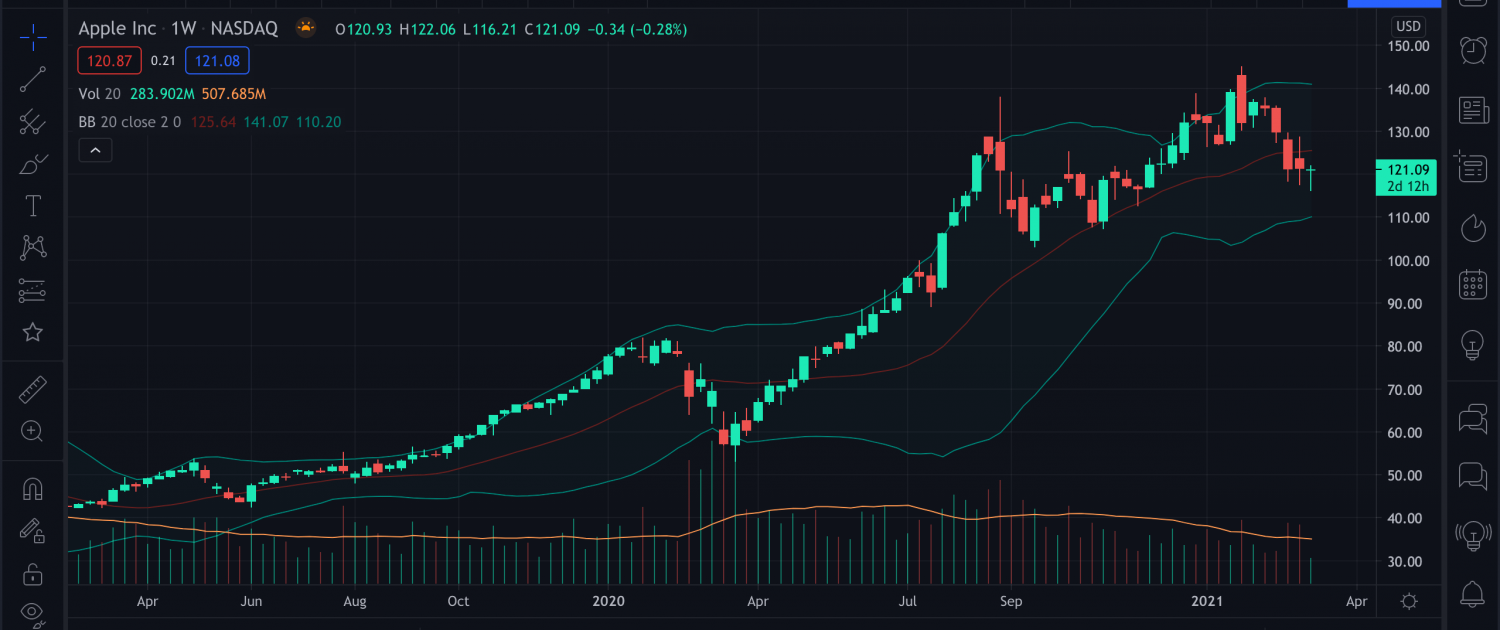Toggle lock all drawing tools
This screenshot has width=1500, height=630.
tap(33, 574)
